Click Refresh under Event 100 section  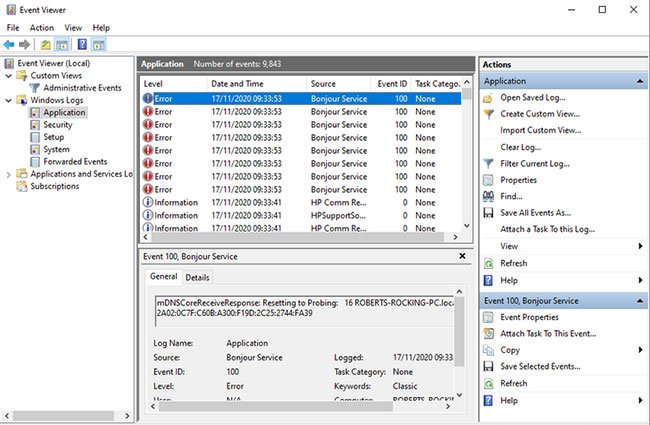[514, 384]
